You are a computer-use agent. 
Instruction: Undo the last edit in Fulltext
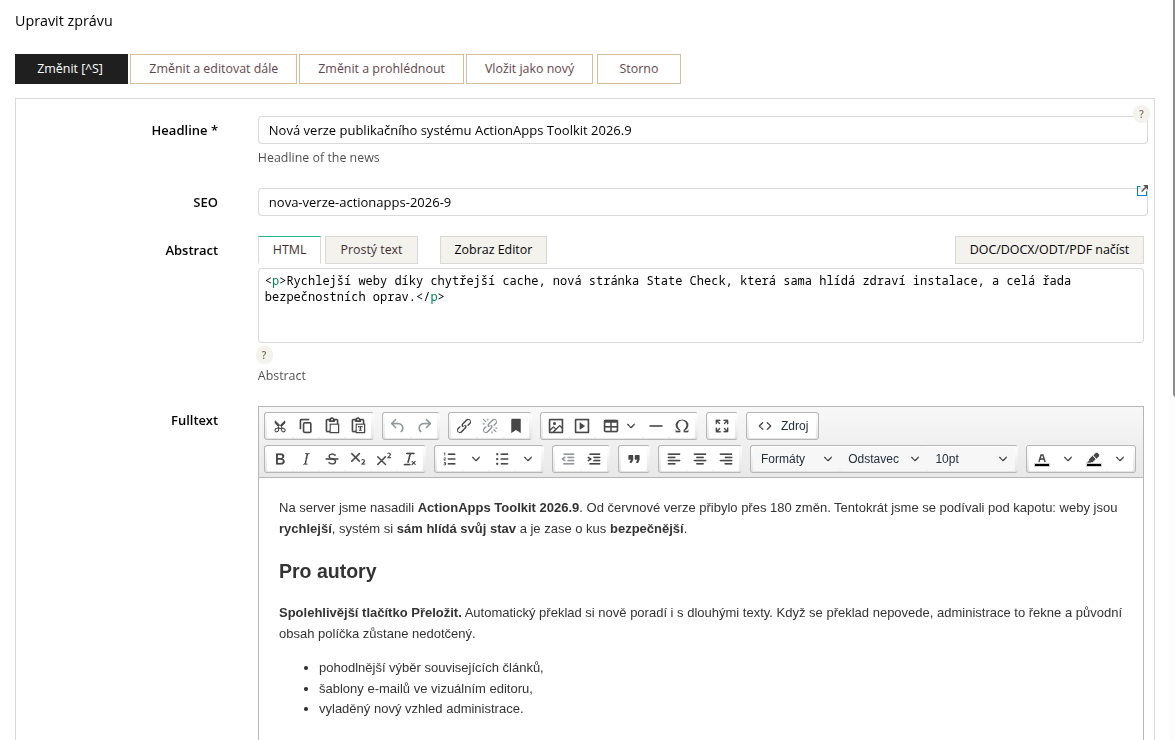397,426
